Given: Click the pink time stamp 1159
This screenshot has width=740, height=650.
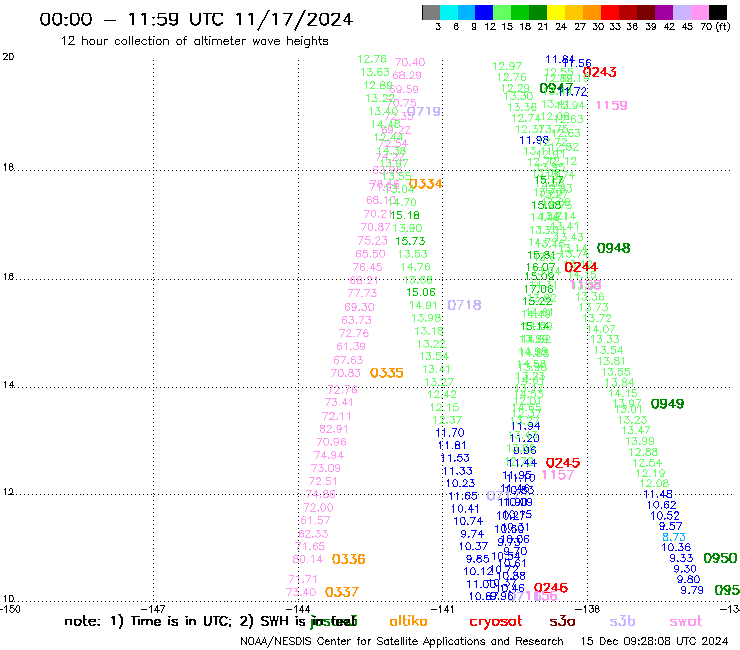Looking at the screenshot, I should (x=612, y=105).
